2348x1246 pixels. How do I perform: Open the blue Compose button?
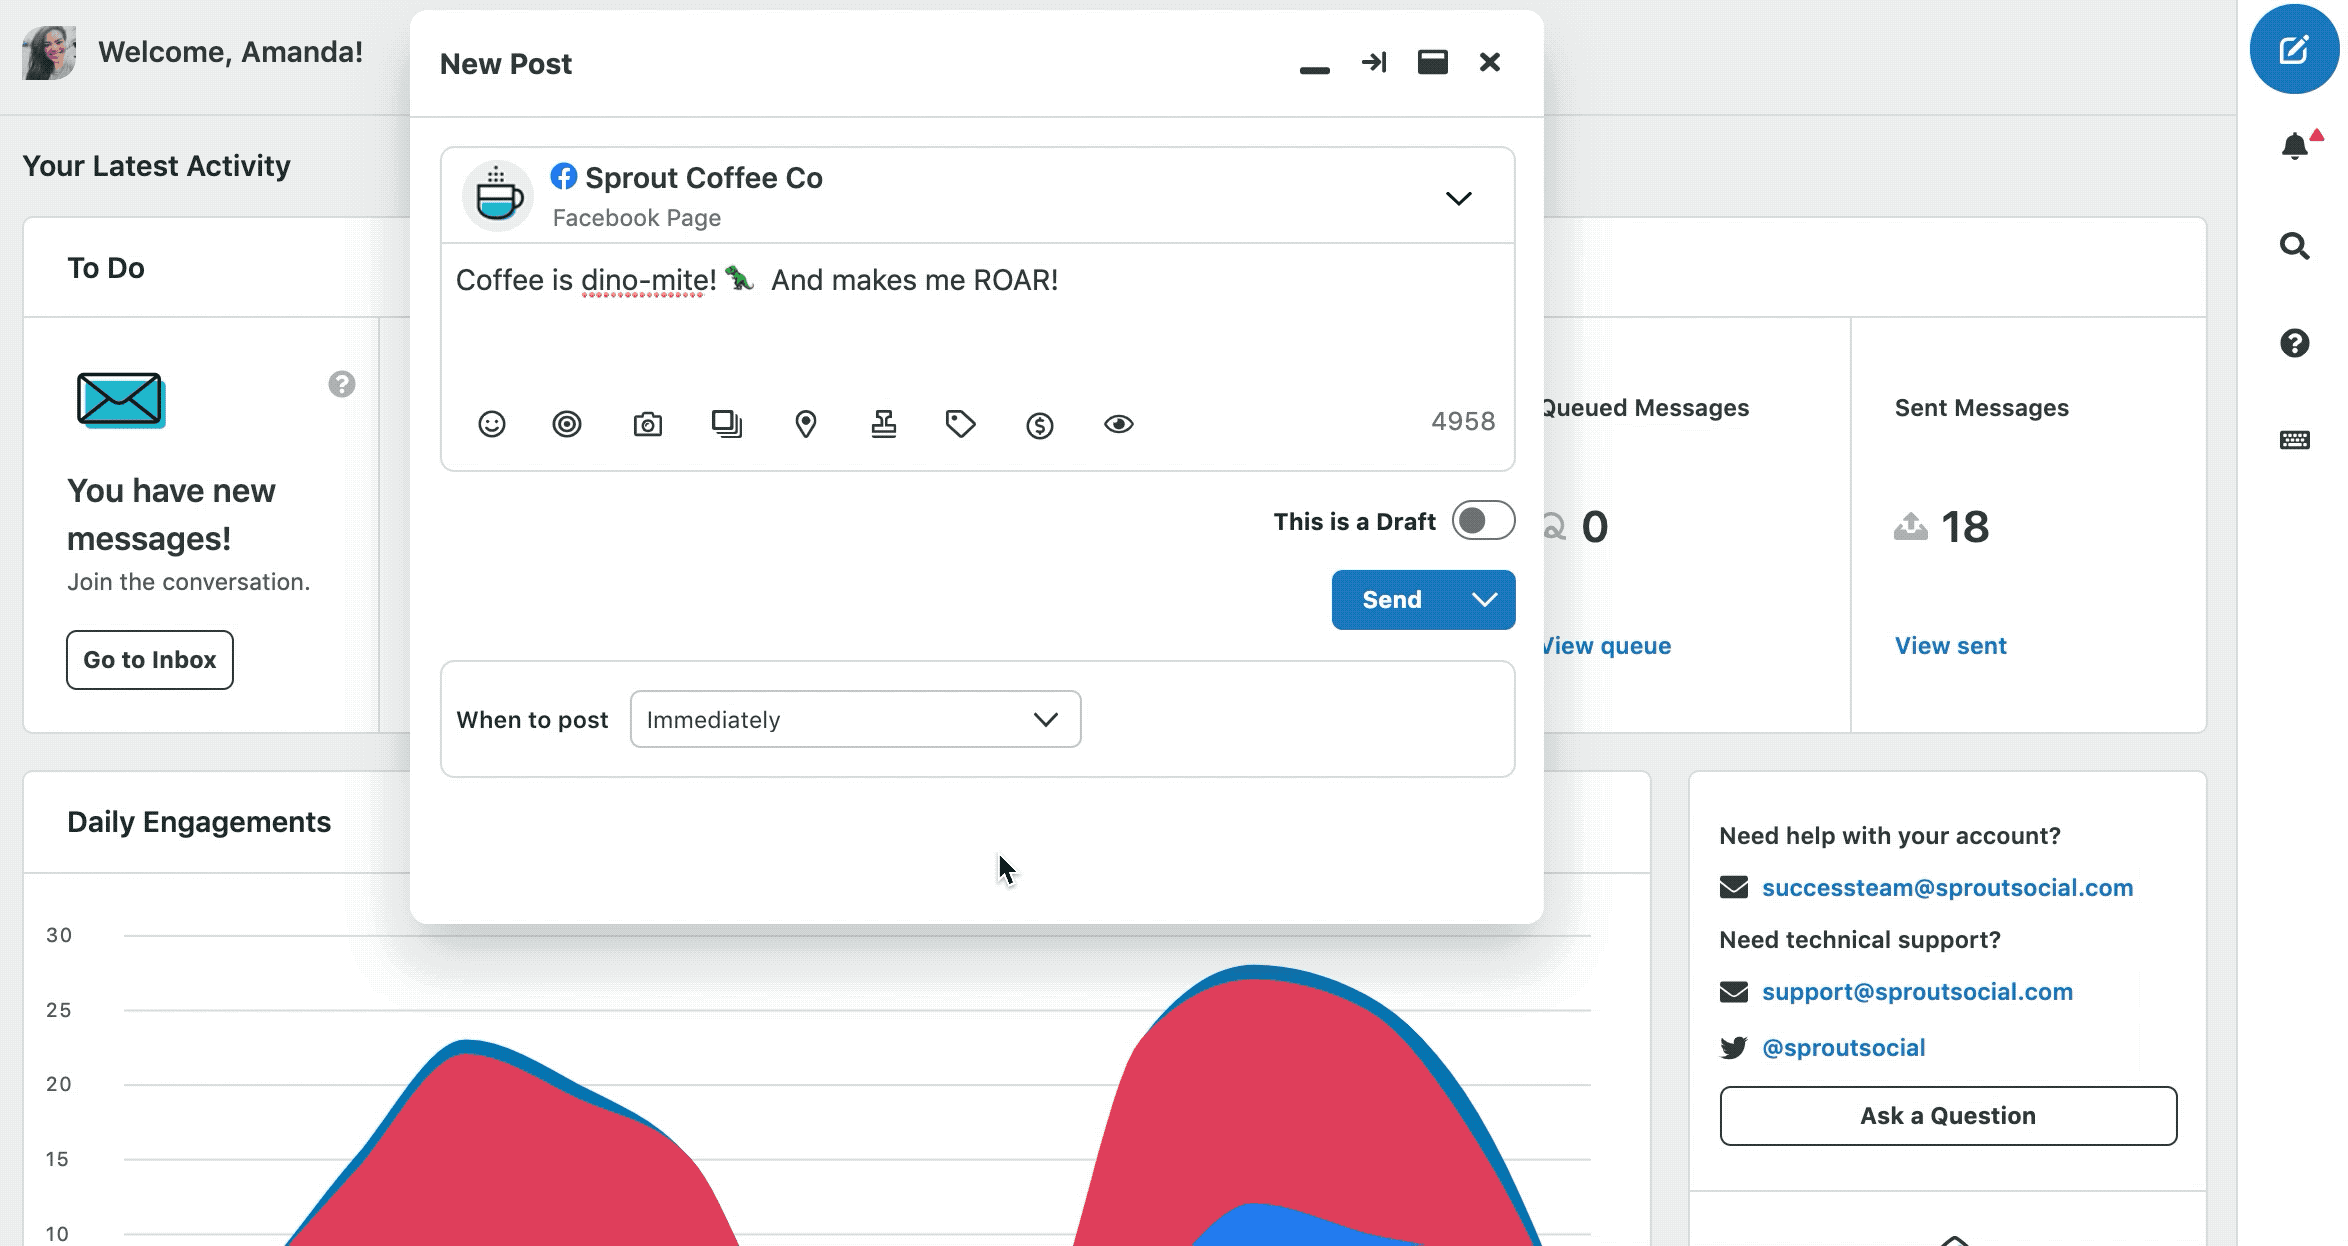point(2294,49)
